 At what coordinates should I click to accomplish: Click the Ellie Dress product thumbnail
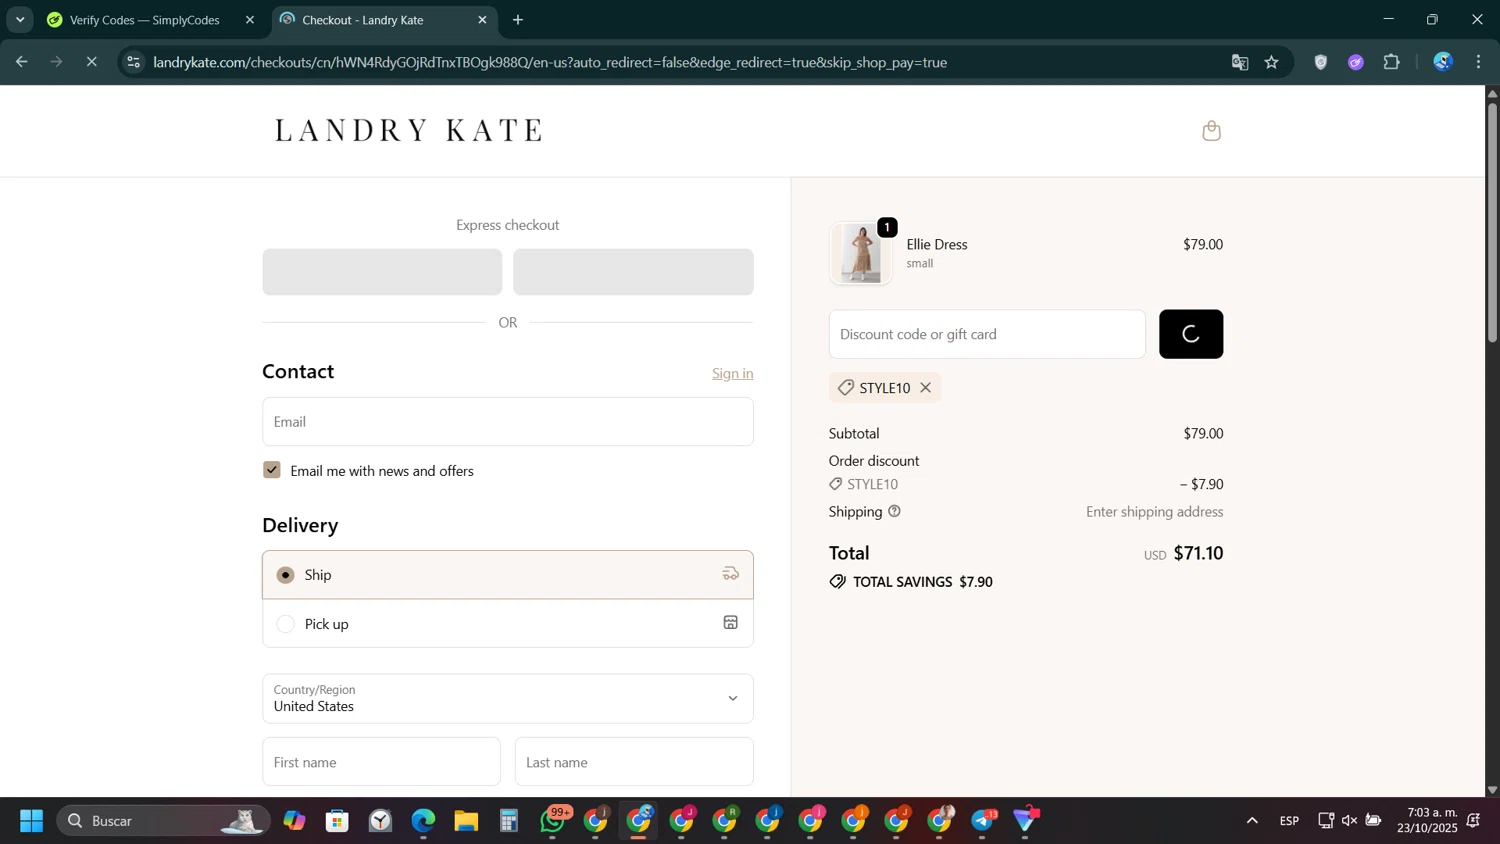861,253
